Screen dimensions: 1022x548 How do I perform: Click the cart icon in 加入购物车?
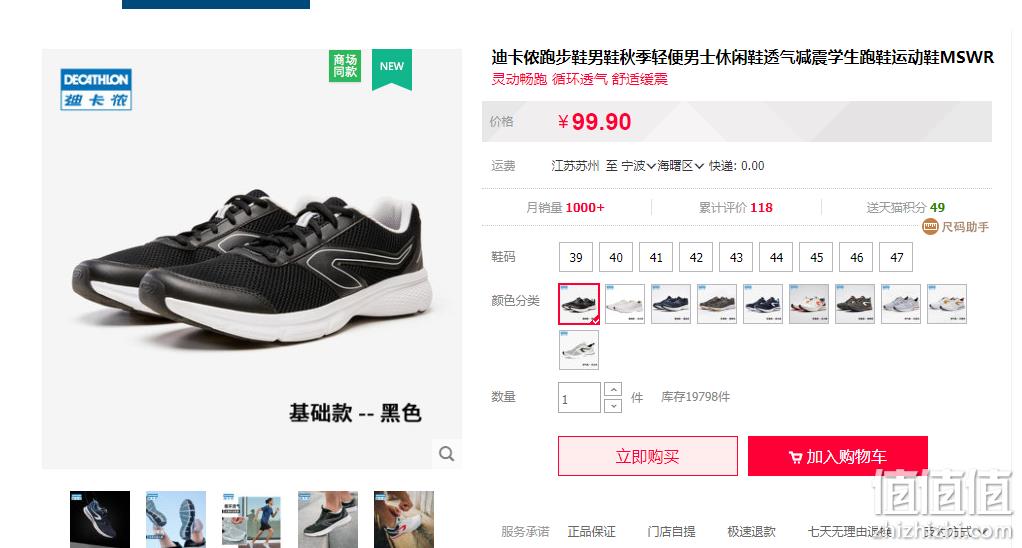pos(795,457)
